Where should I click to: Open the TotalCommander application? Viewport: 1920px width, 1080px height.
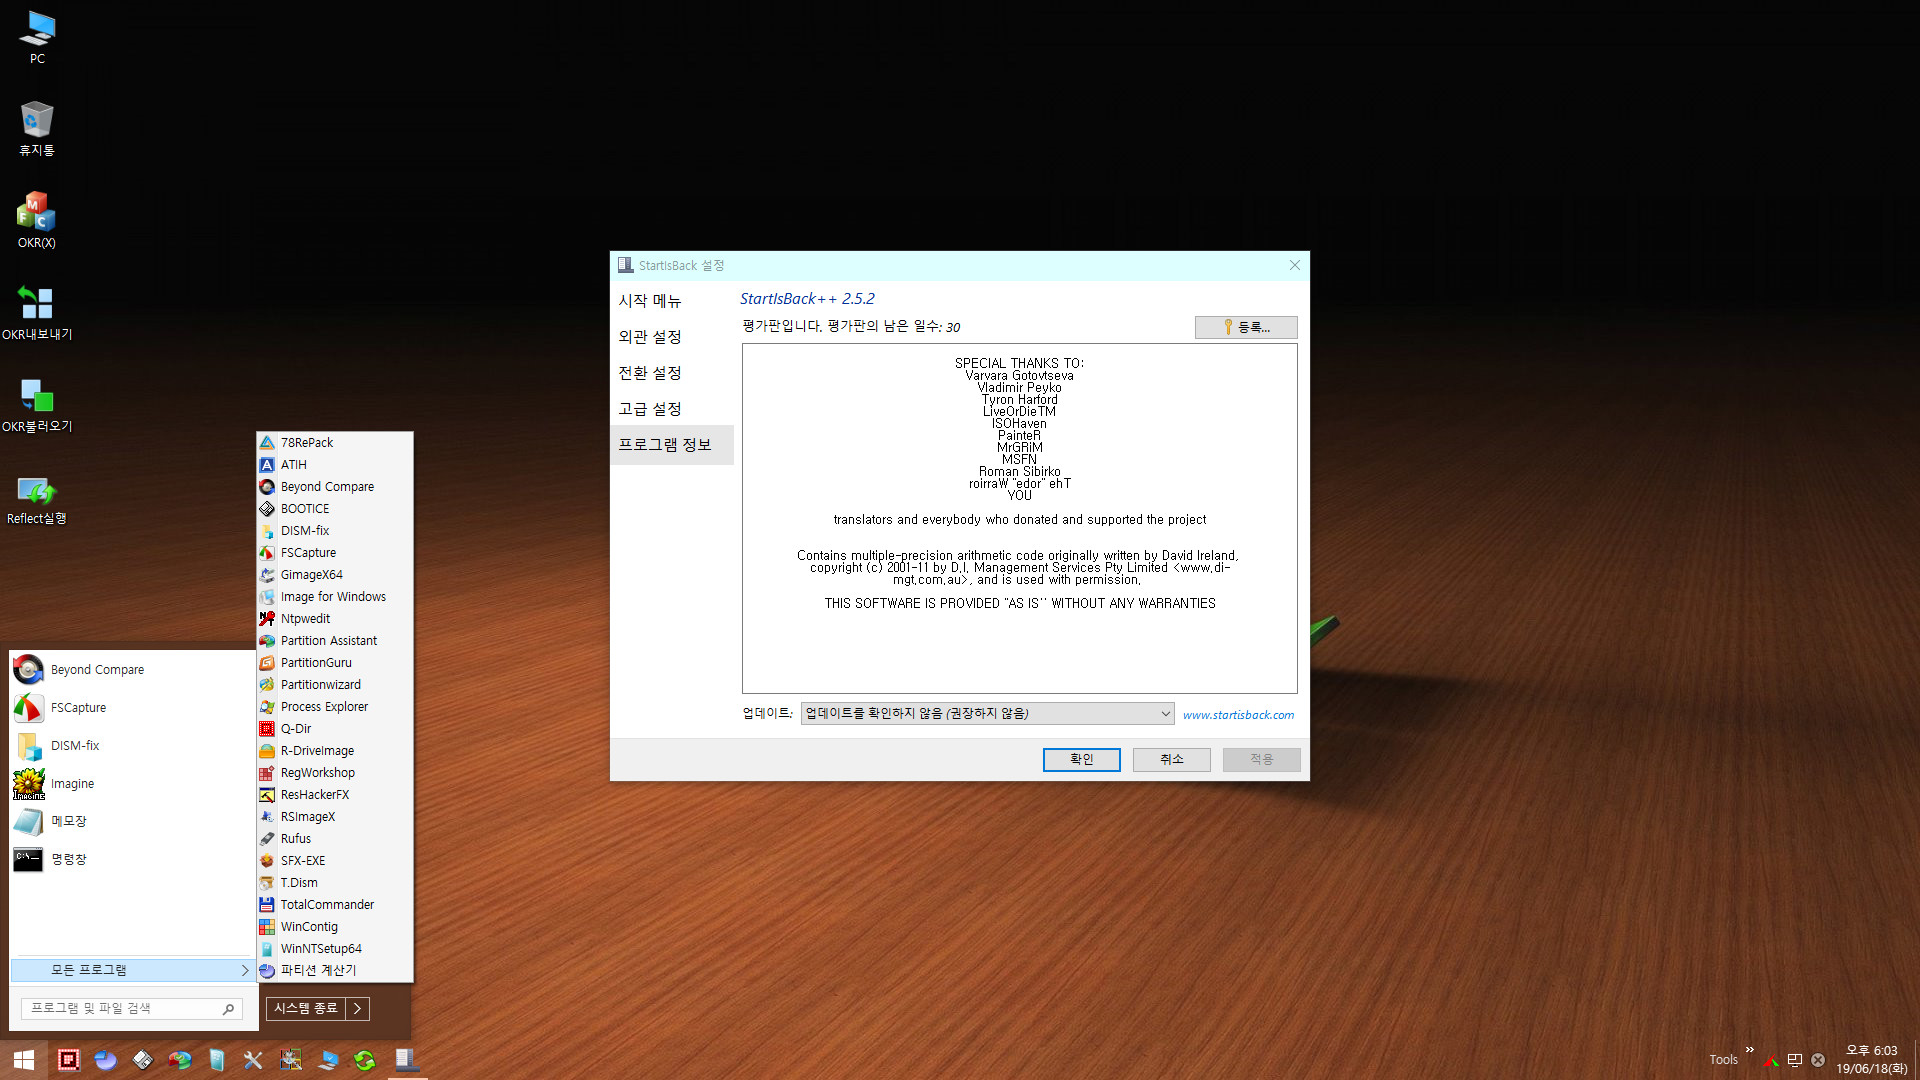click(327, 903)
